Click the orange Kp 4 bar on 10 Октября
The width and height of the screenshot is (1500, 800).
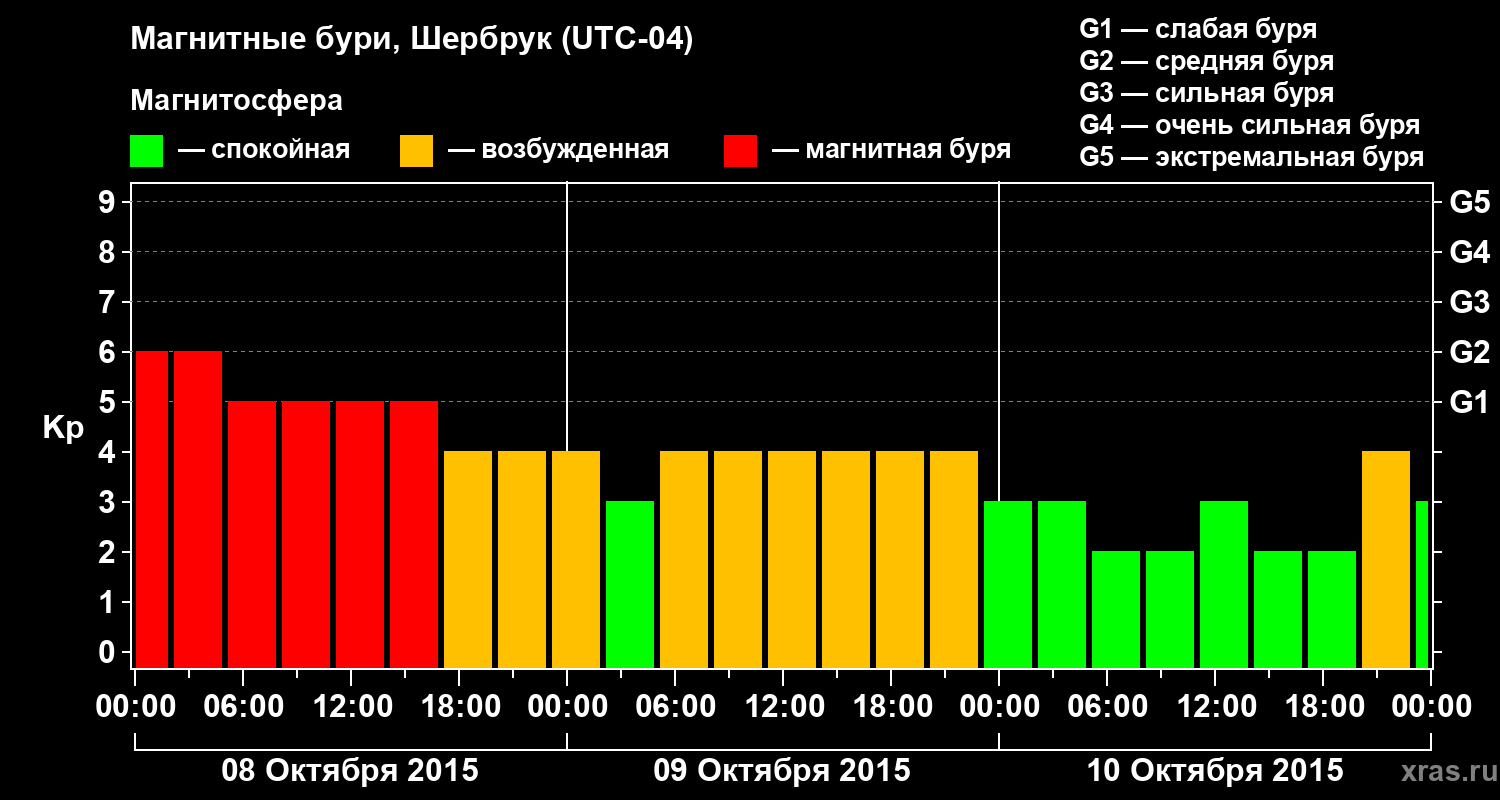(1386, 560)
